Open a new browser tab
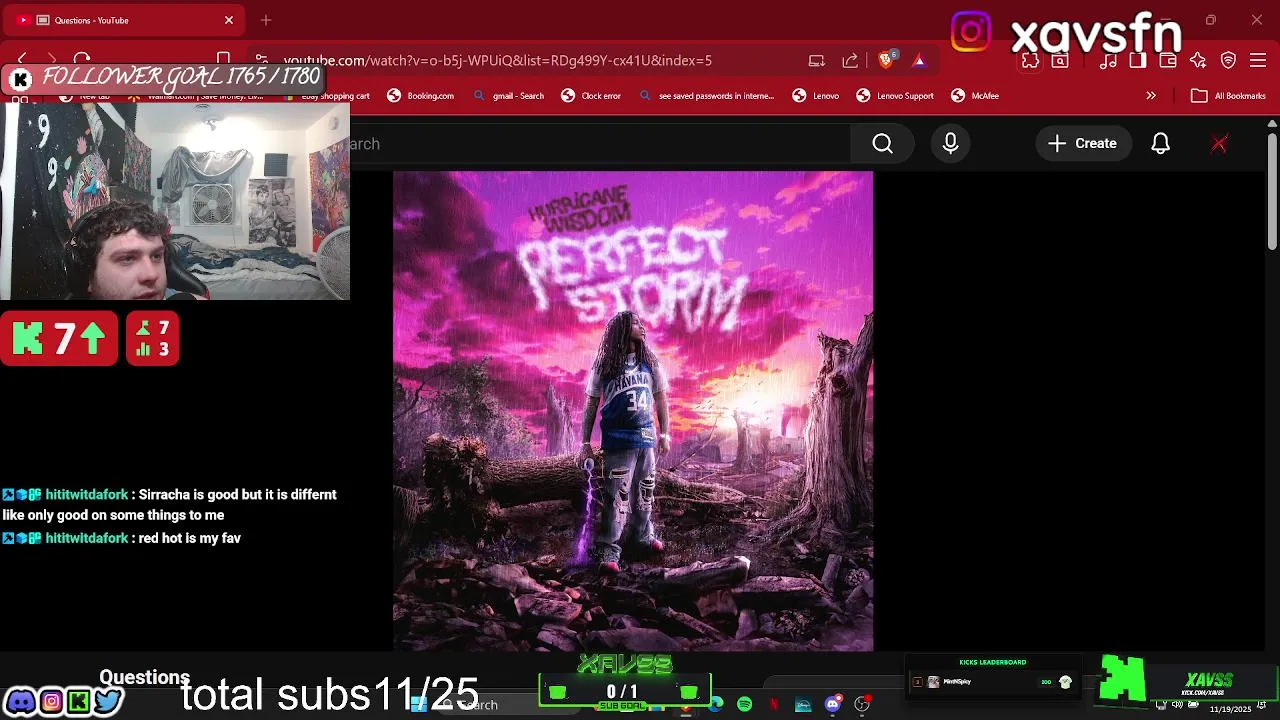This screenshot has height=720, width=1280. click(266, 20)
